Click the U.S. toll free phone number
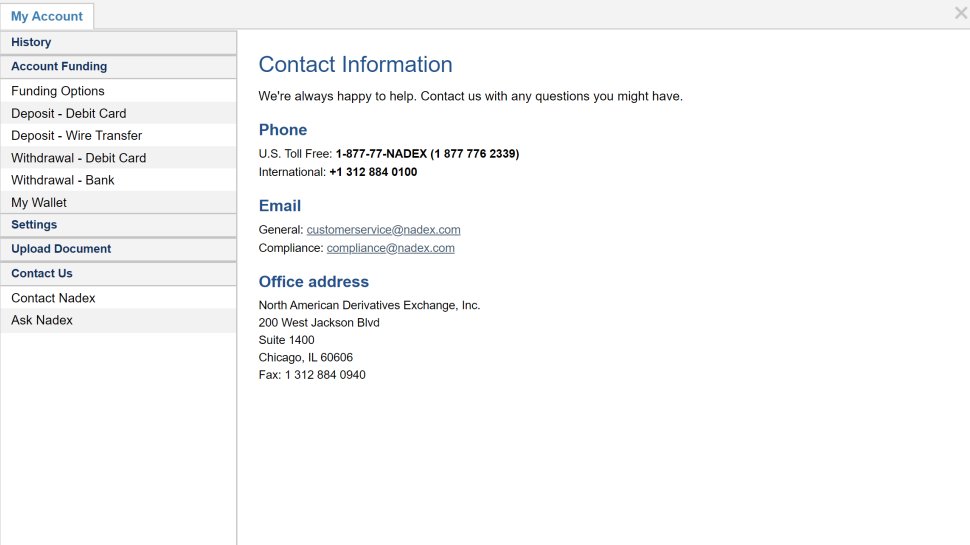Image resolution: width=970 pixels, height=545 pixels. [427, 153]
